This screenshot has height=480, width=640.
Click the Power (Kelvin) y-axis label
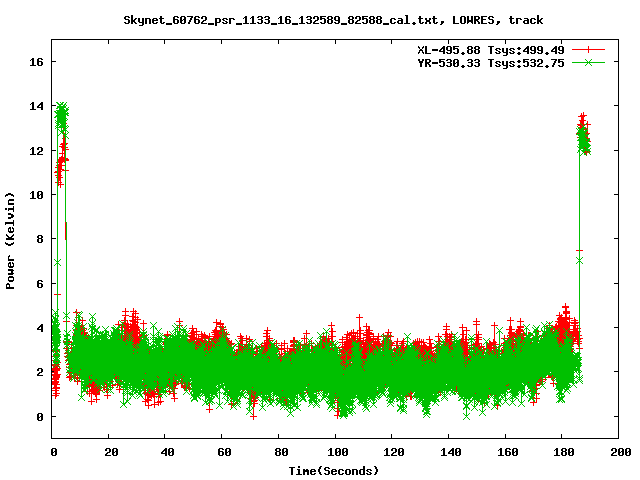pos(10,241)
